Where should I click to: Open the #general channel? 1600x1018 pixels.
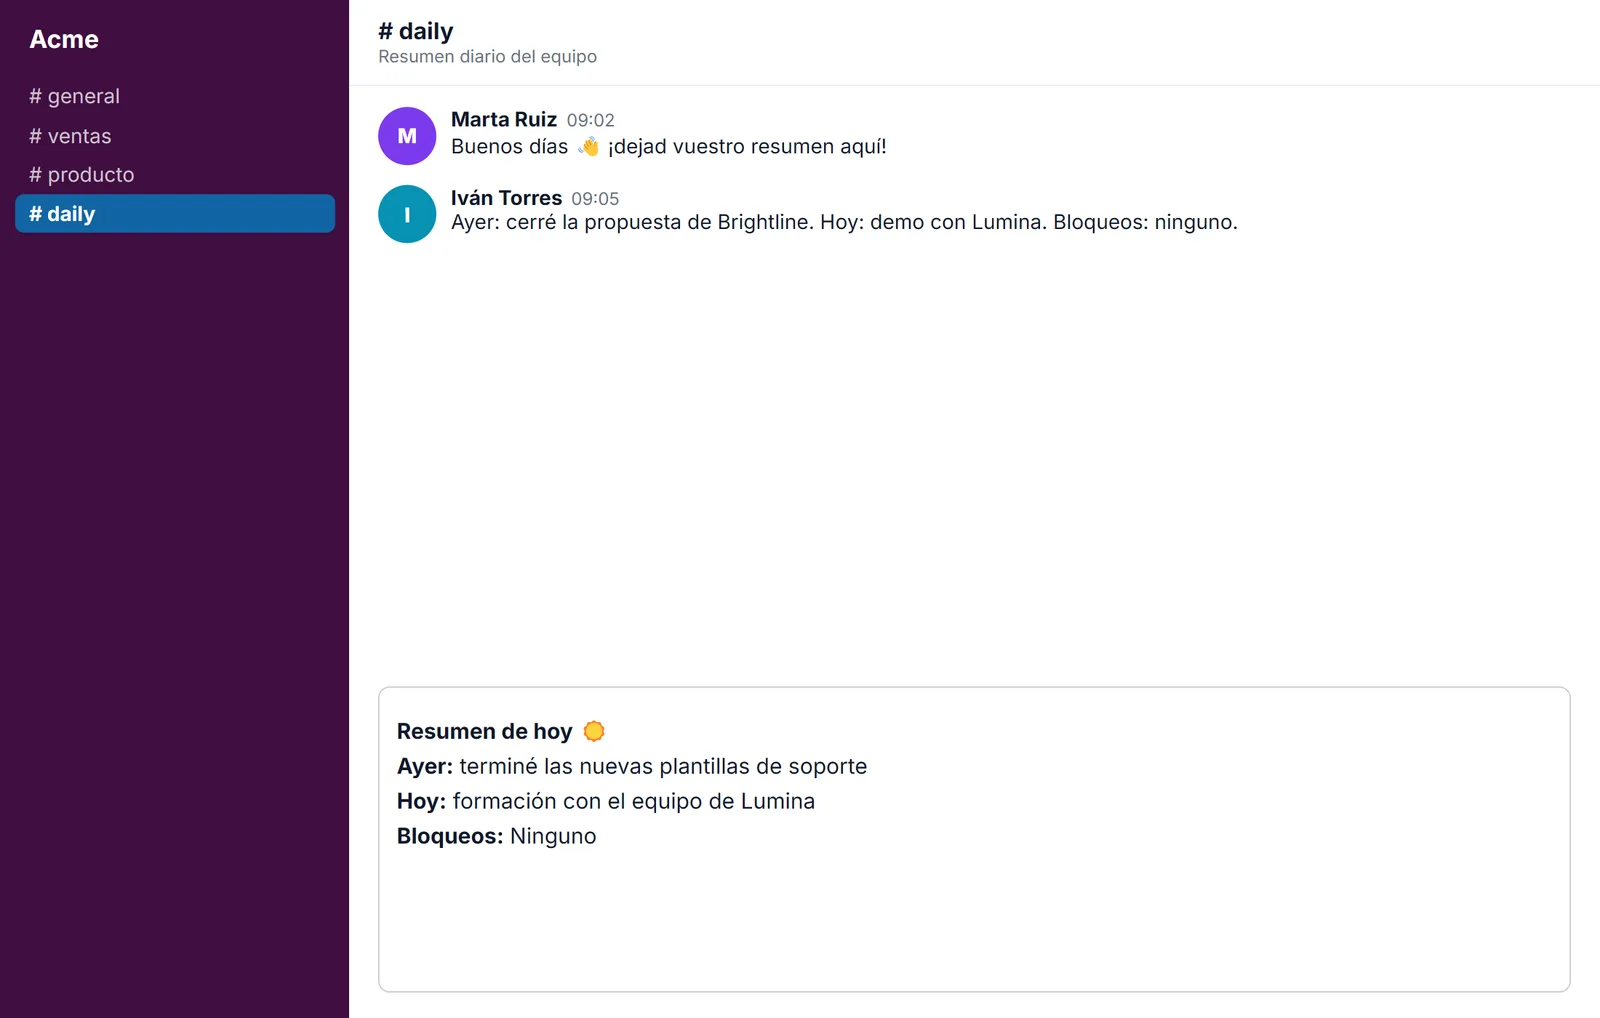point(174,96)
